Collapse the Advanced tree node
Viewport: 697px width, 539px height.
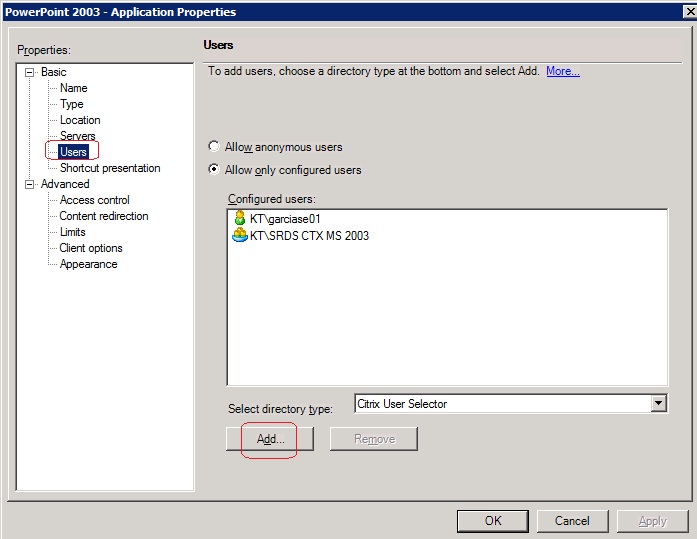[29, 184]
